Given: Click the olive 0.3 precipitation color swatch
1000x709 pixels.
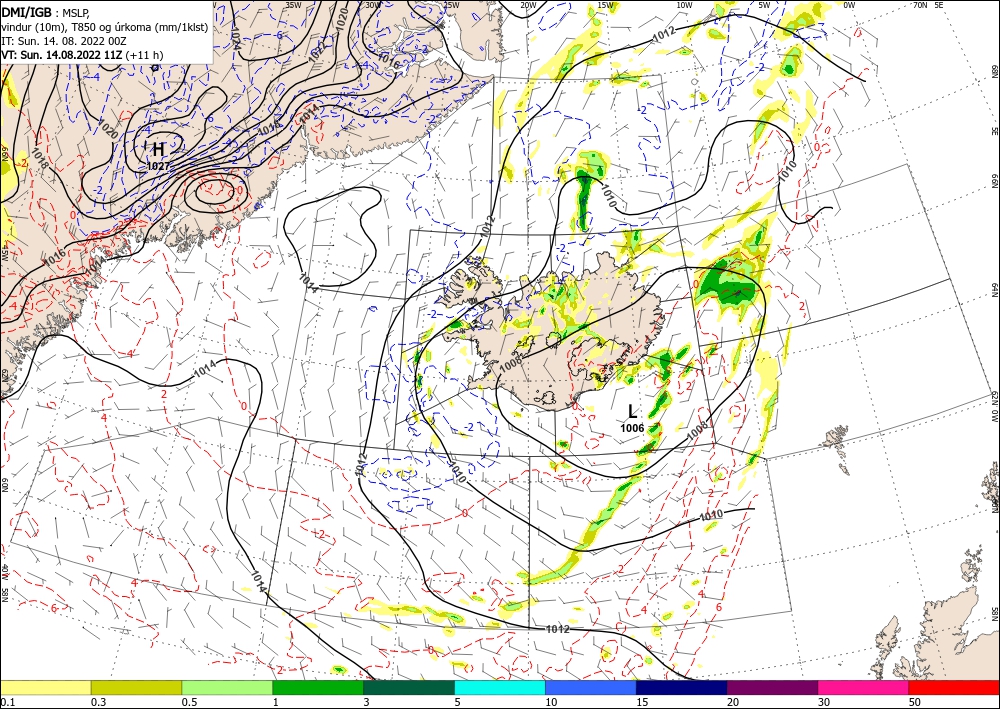Looking at the screenshot, I should [136, 687].
